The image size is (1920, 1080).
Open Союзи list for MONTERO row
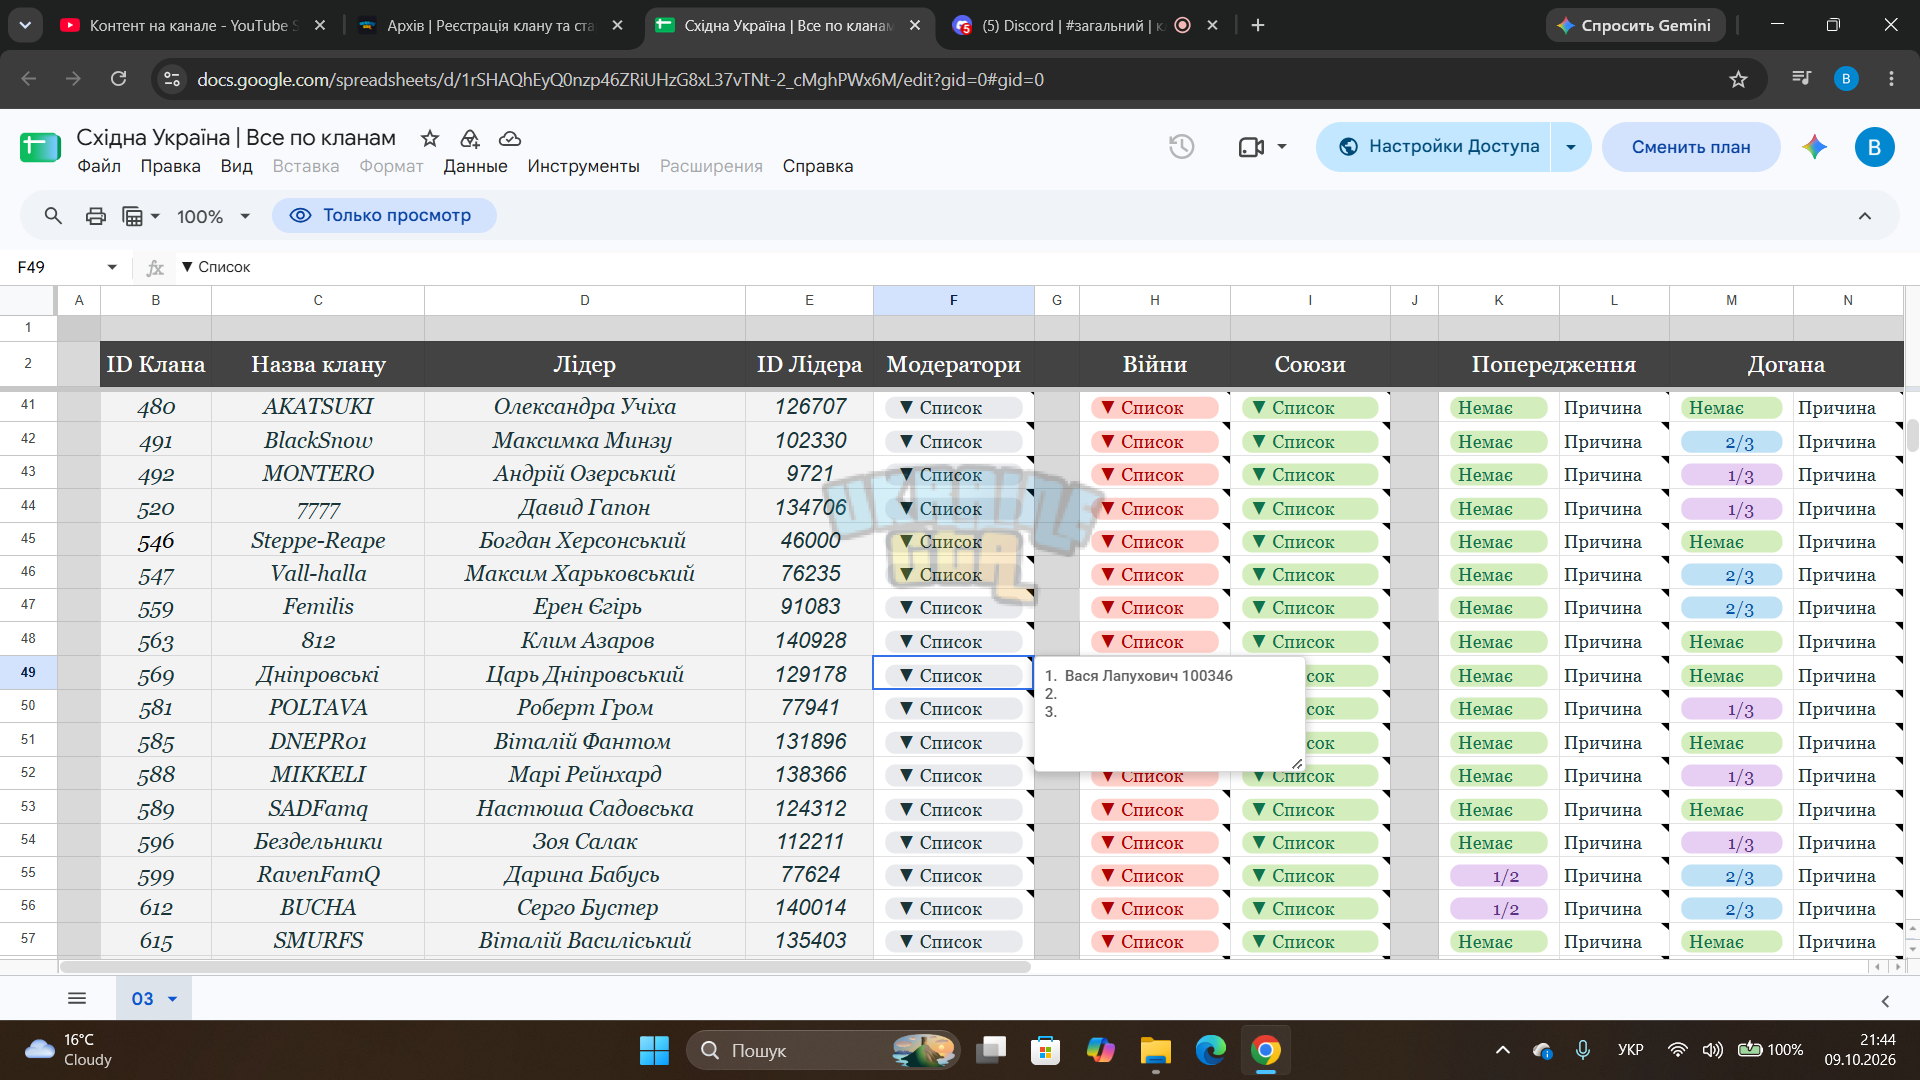1309,475
